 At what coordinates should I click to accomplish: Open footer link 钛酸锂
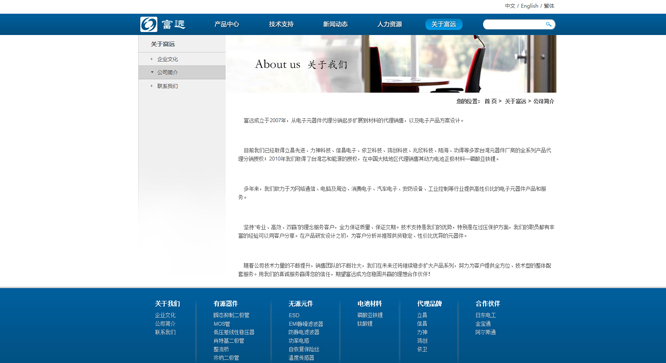[x=365, y=324]
